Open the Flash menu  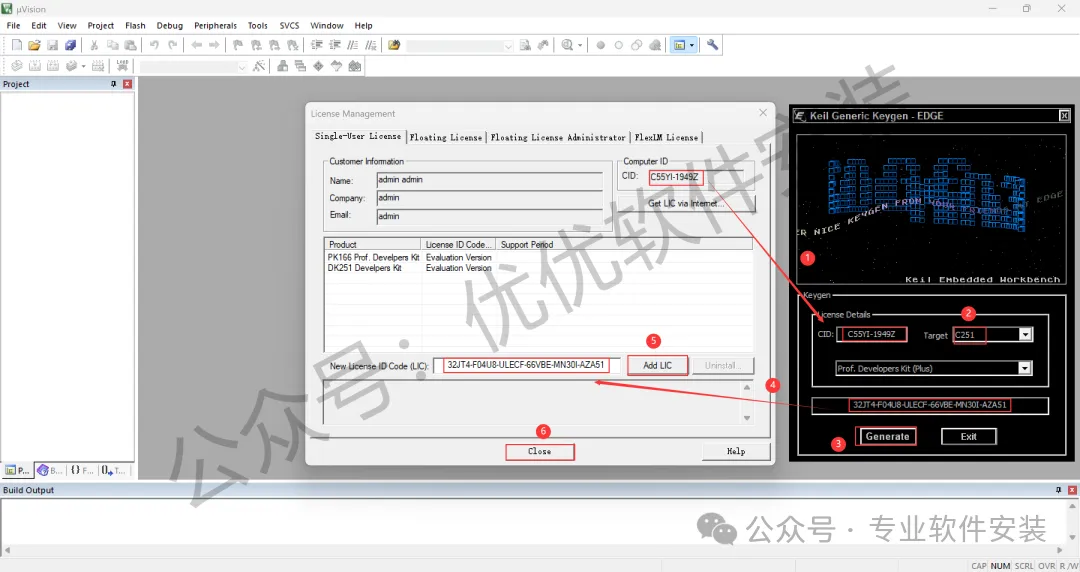pyautogui.click(x=135, y=25)
